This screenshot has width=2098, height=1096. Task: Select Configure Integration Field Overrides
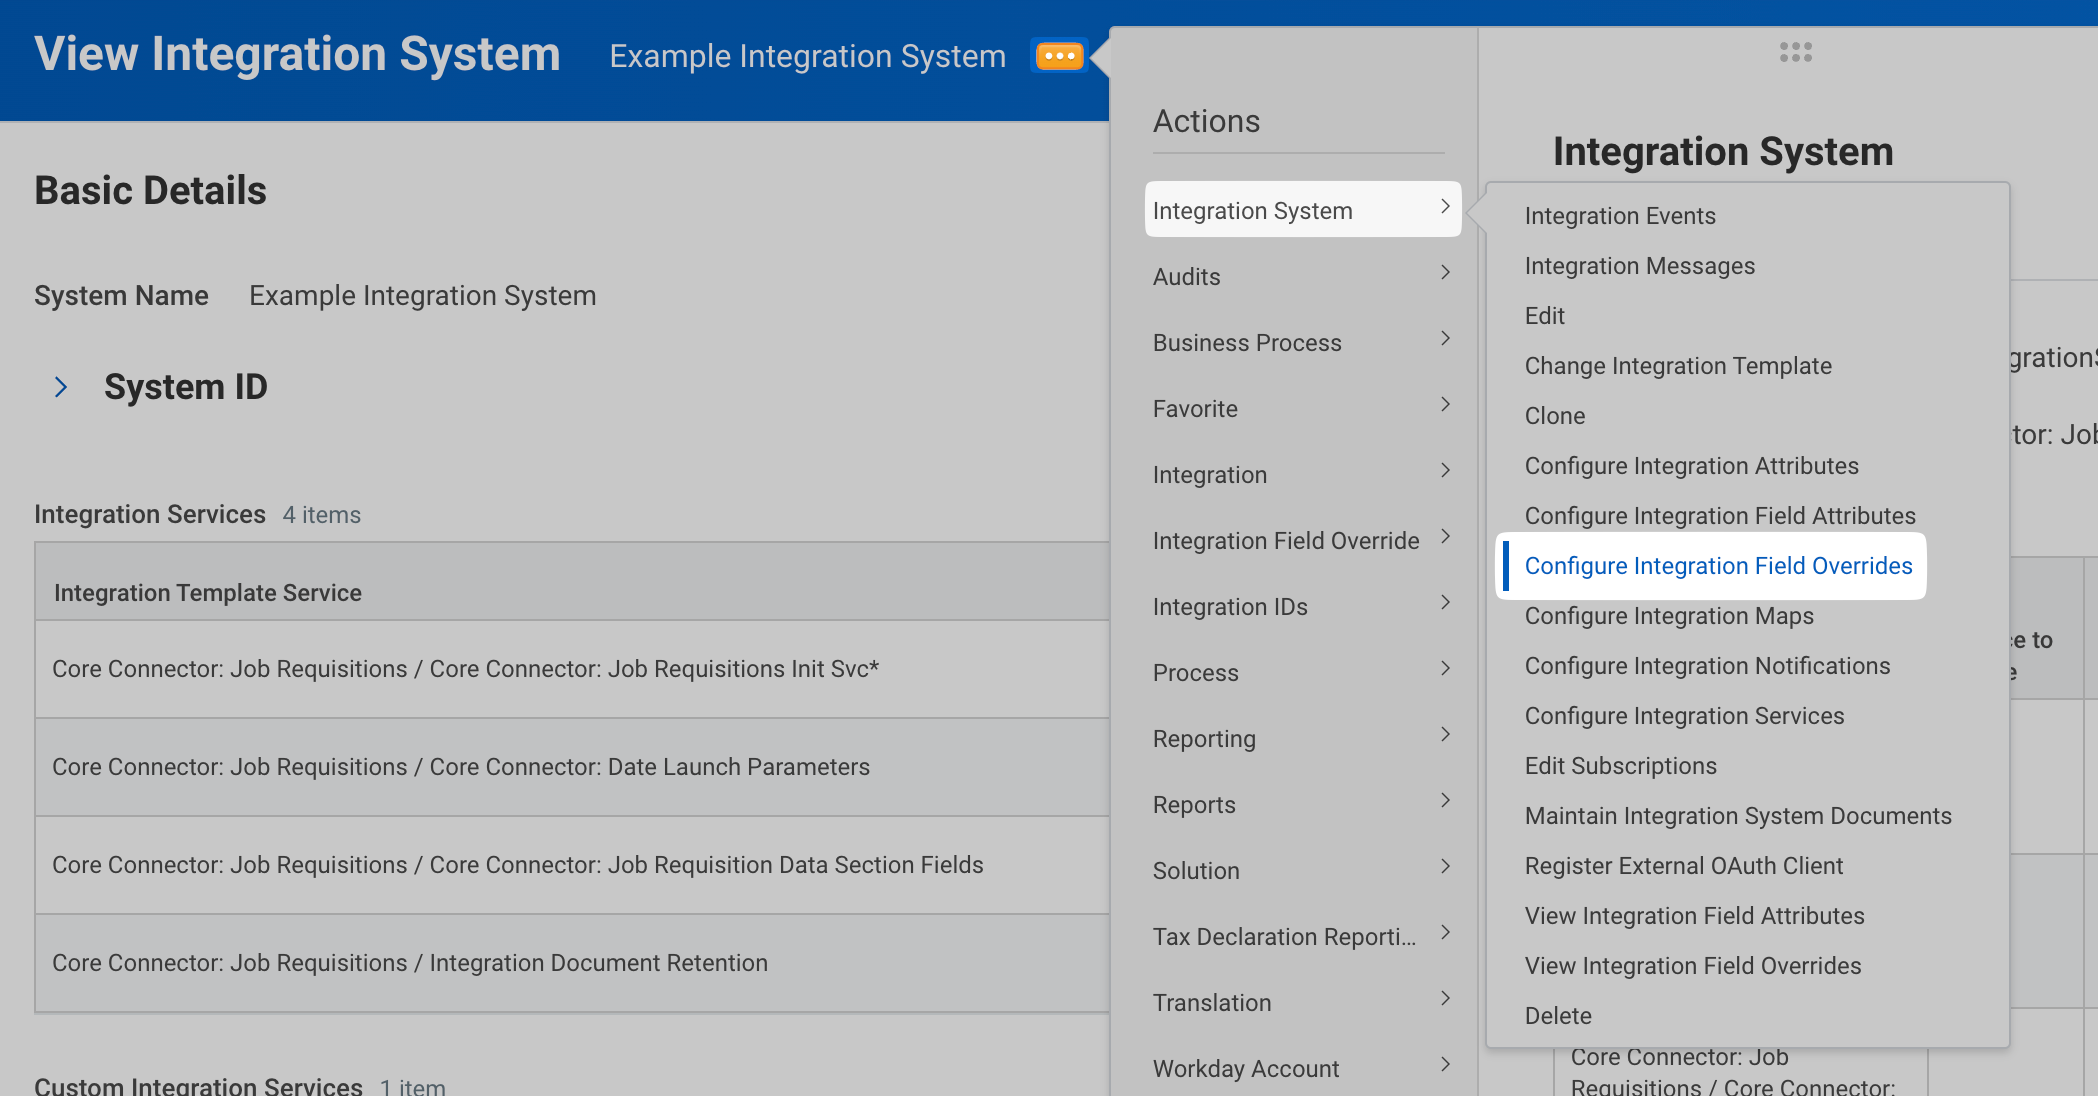[1718, 566]
